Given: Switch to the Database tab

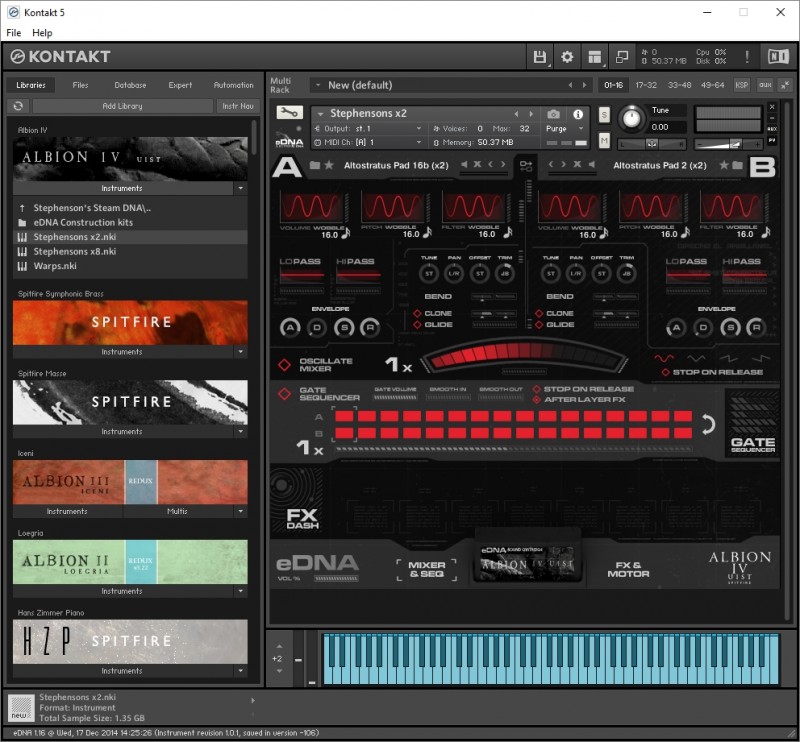Looking at the screenshot, I should pos(129,85).
